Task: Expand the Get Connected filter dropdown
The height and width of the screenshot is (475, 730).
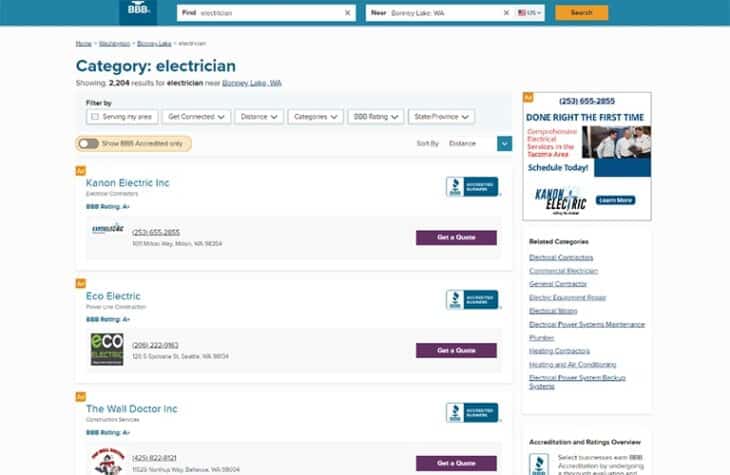Action: pos(194,117)
